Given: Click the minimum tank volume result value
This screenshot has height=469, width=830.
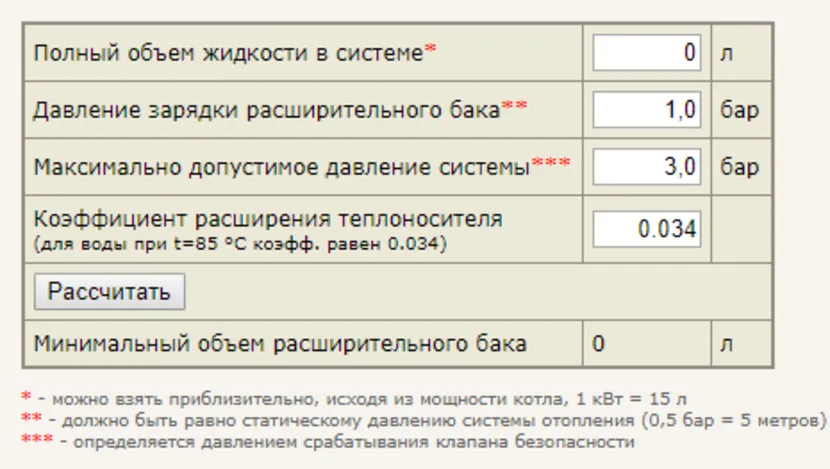Looking at the screenshot, I should pos(598,345).
